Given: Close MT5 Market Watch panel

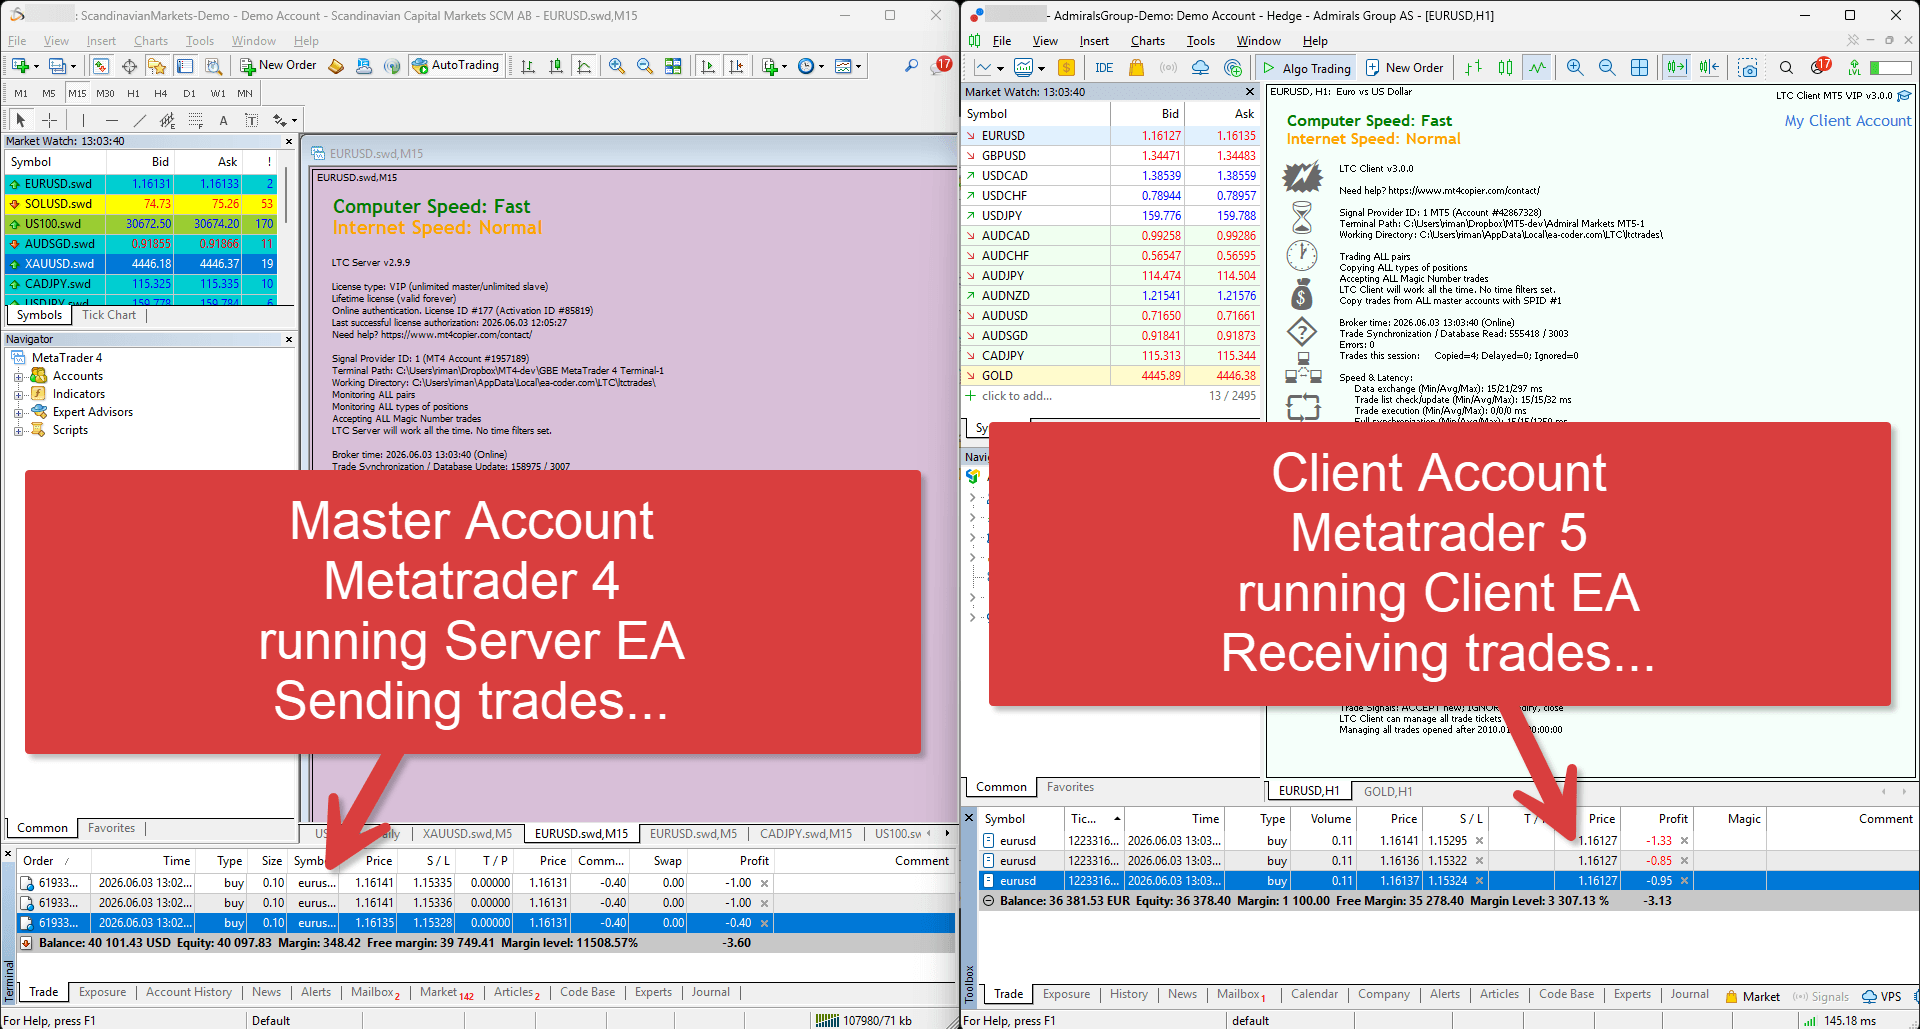Looking at the screenshot, I should pos(1249,92).
